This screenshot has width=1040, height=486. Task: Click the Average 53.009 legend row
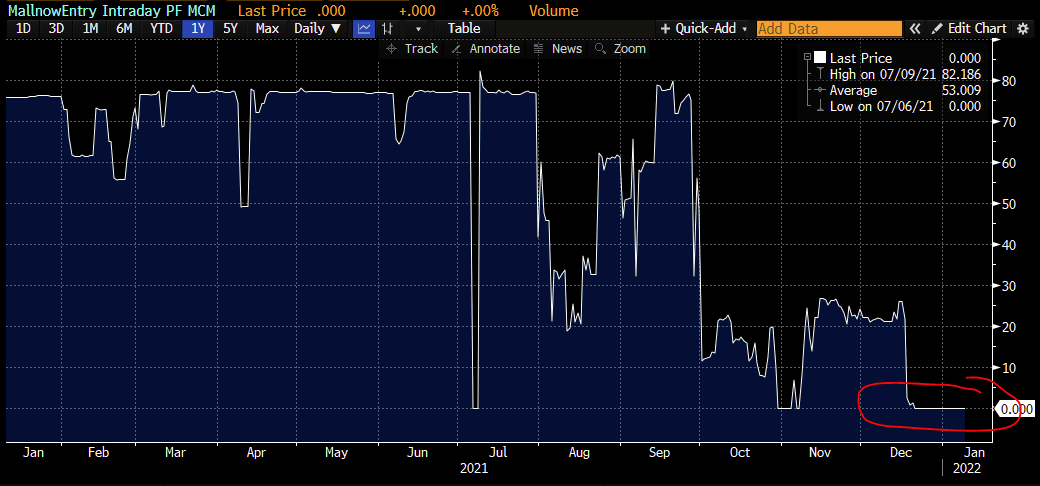tap(898, 90)
